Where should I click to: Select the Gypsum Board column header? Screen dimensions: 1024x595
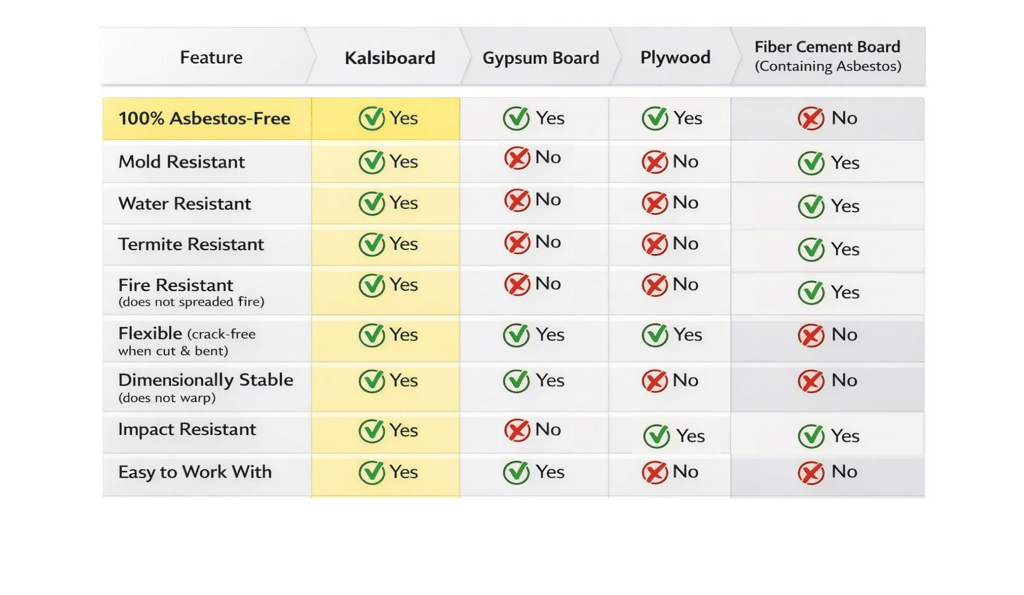(541, 58)
